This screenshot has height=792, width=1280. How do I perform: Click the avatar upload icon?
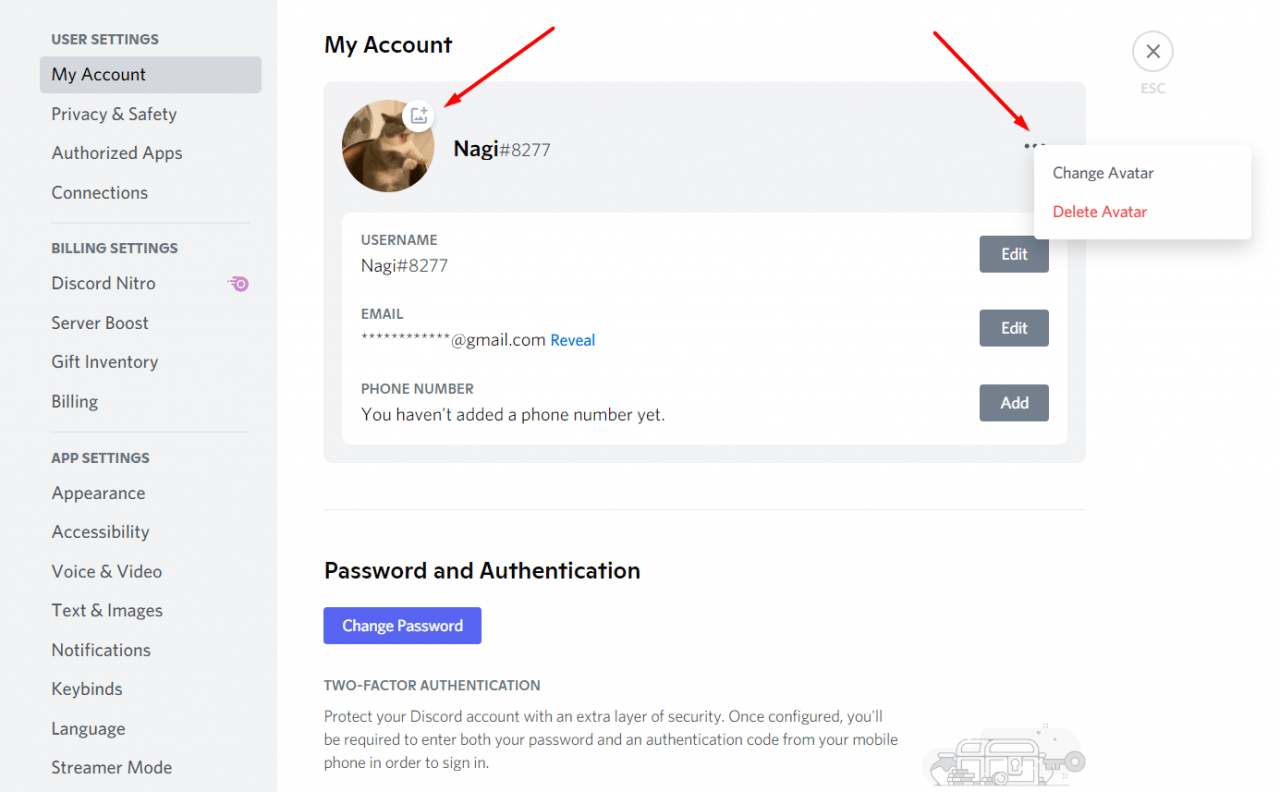point(419,115)
